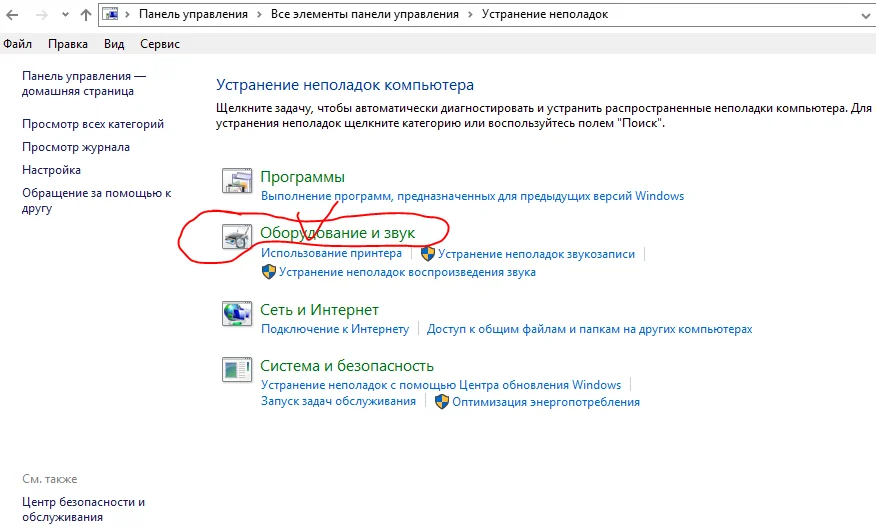876x531 pixels.
Task: Click the Оборудование и звук category icon
Action: click(237, 236)
